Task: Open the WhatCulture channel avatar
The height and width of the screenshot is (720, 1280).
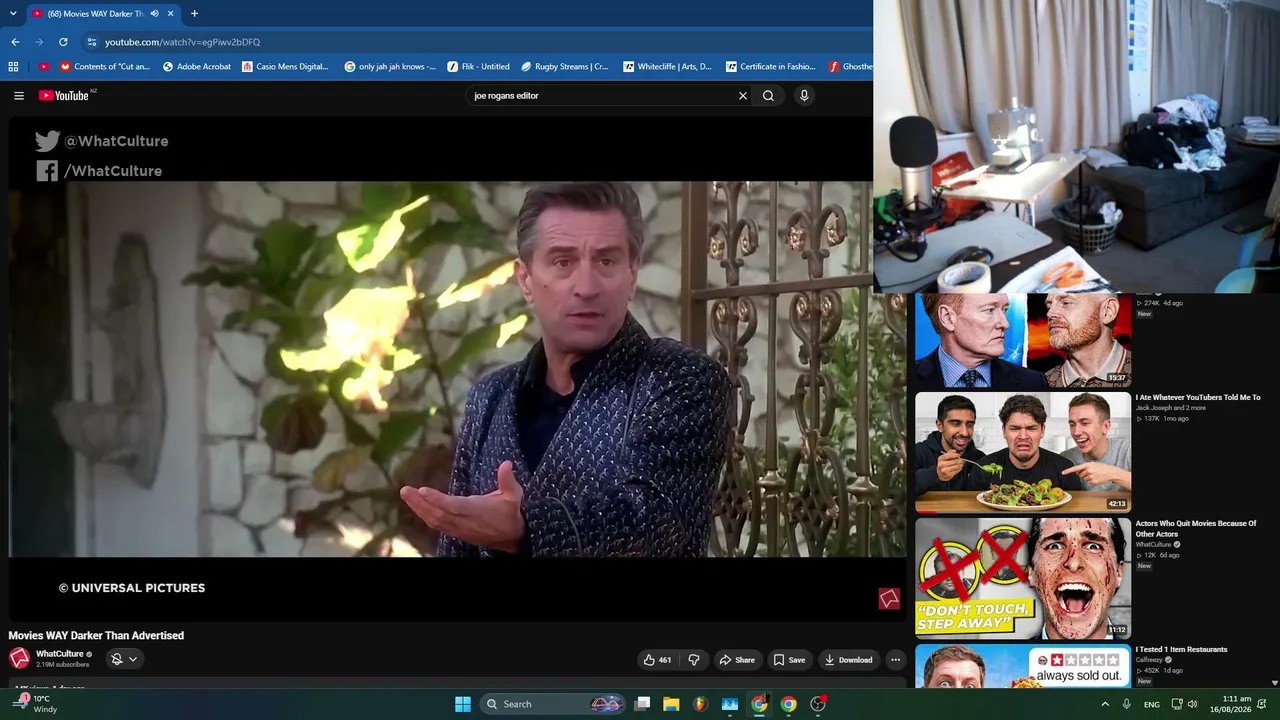Action: click(19, 658)
